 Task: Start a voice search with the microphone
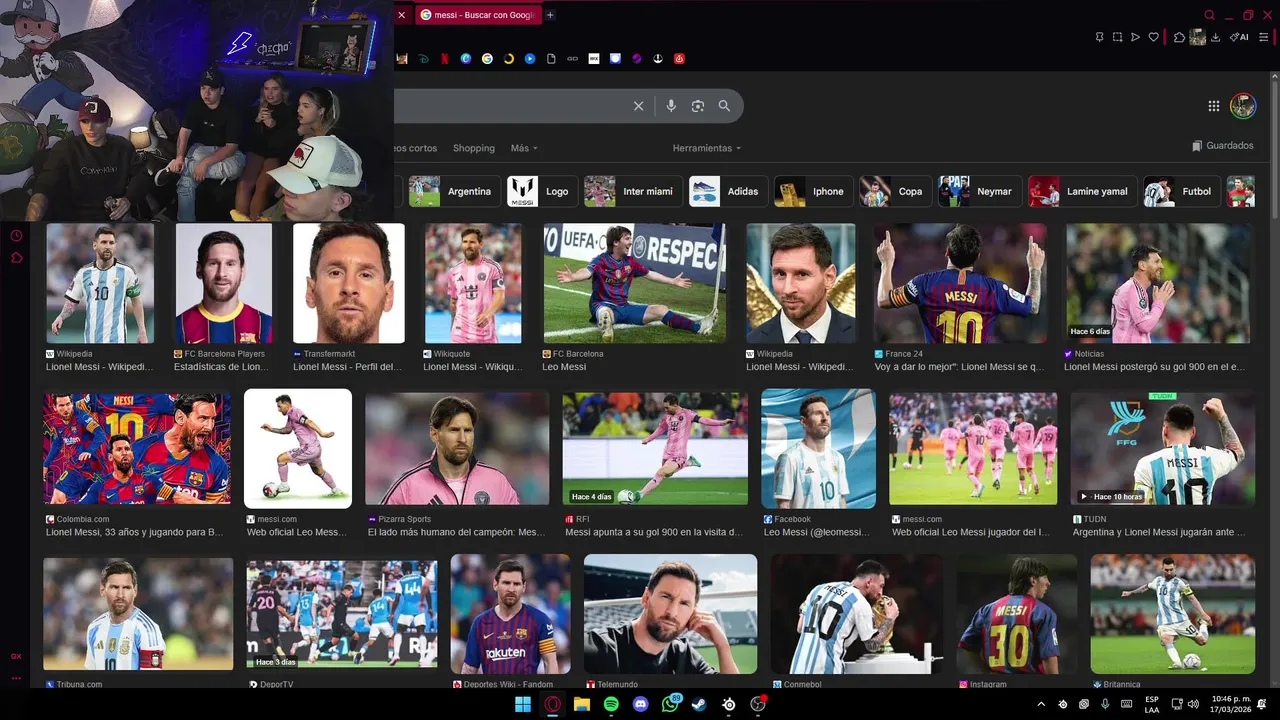coord(671,106)
